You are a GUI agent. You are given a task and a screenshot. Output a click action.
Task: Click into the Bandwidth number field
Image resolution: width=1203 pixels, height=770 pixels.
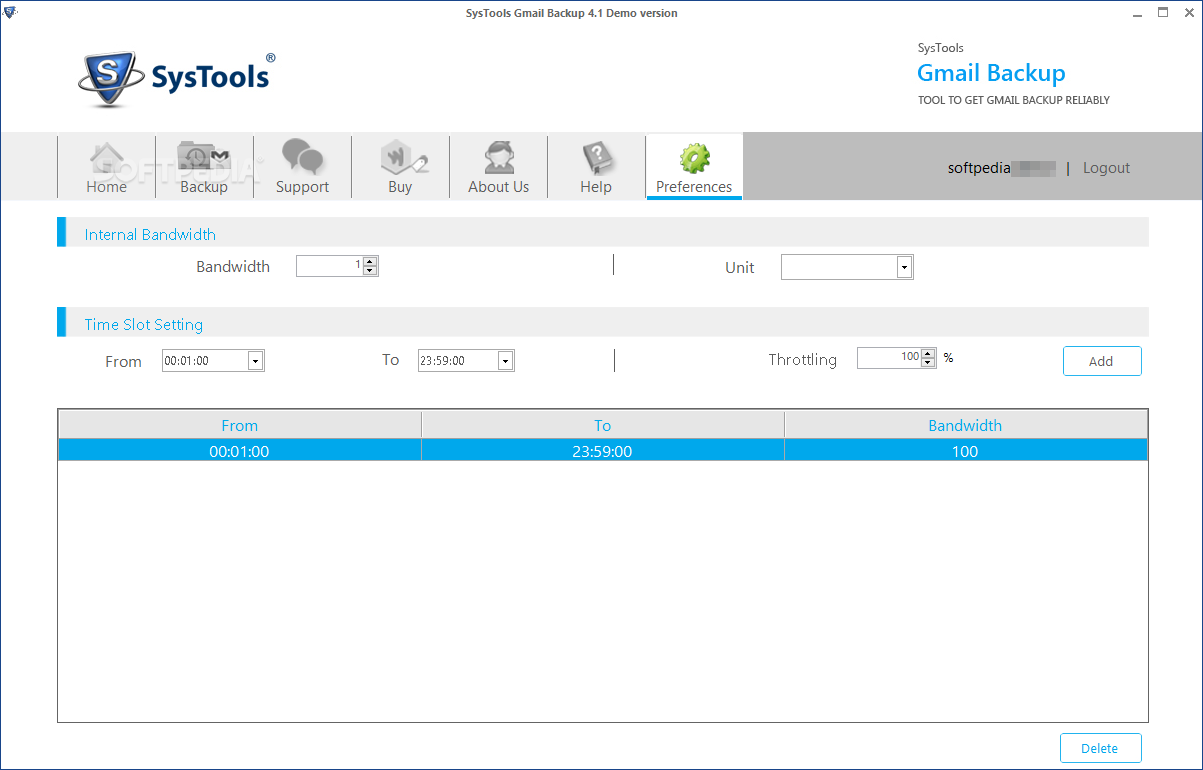pos(330,266)
